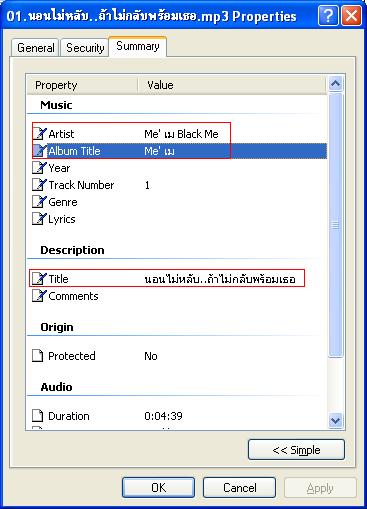Click the edit icon beside Genre
The height and width of the screenshot is (509, 367).
point(39,202)
